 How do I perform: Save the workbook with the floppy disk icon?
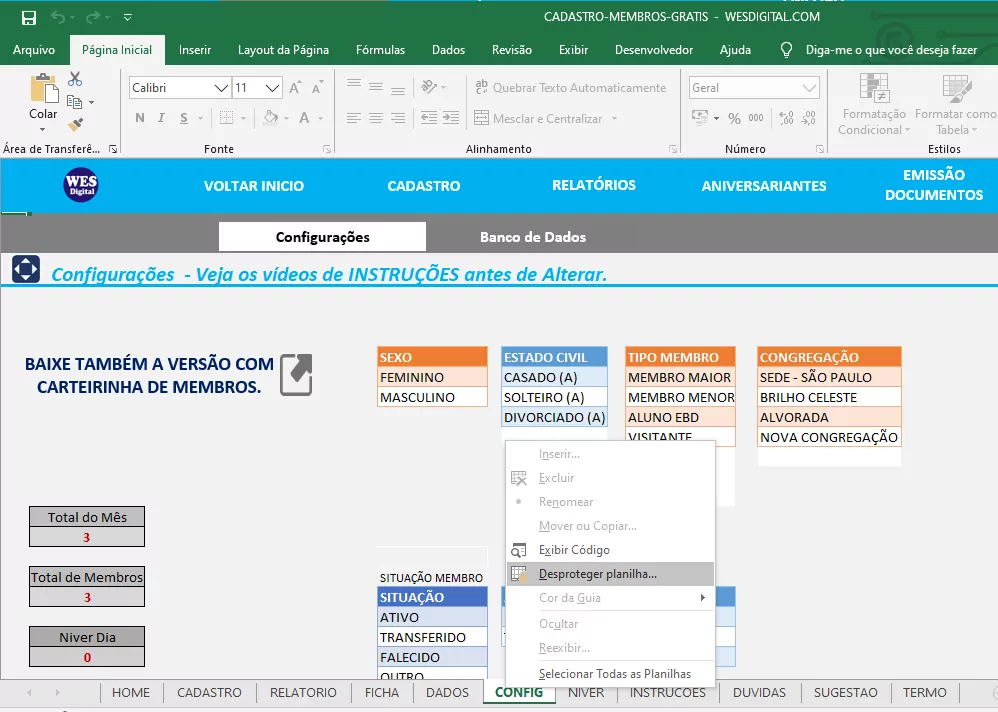pos(29,17)
